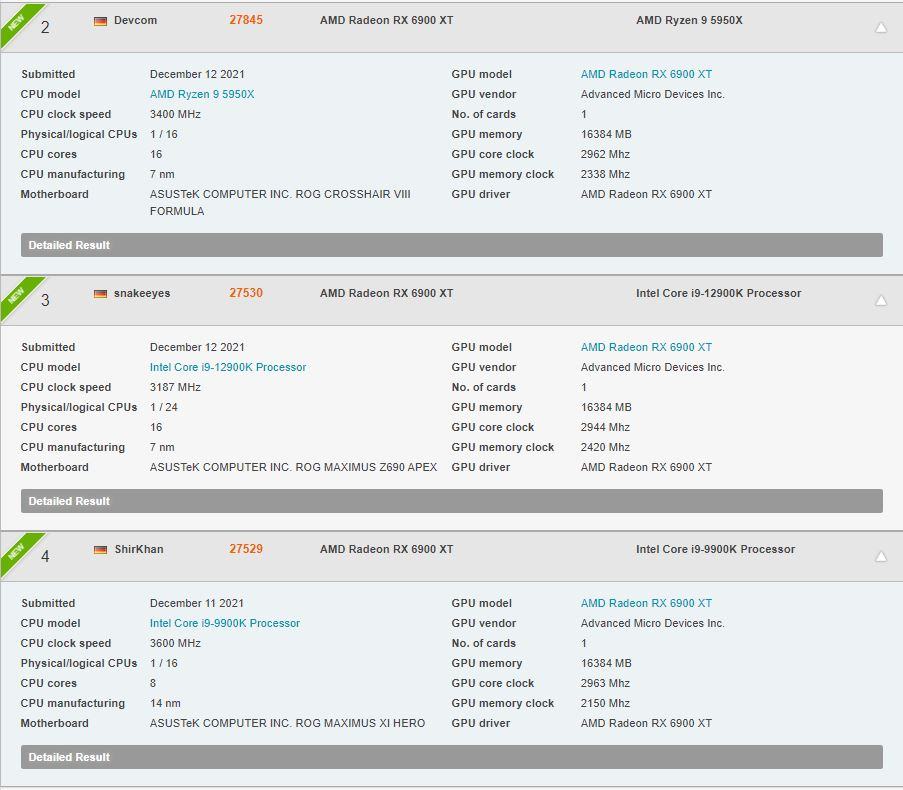903x790 pixels.
Task: Click the score 27530
Action: 246,293
